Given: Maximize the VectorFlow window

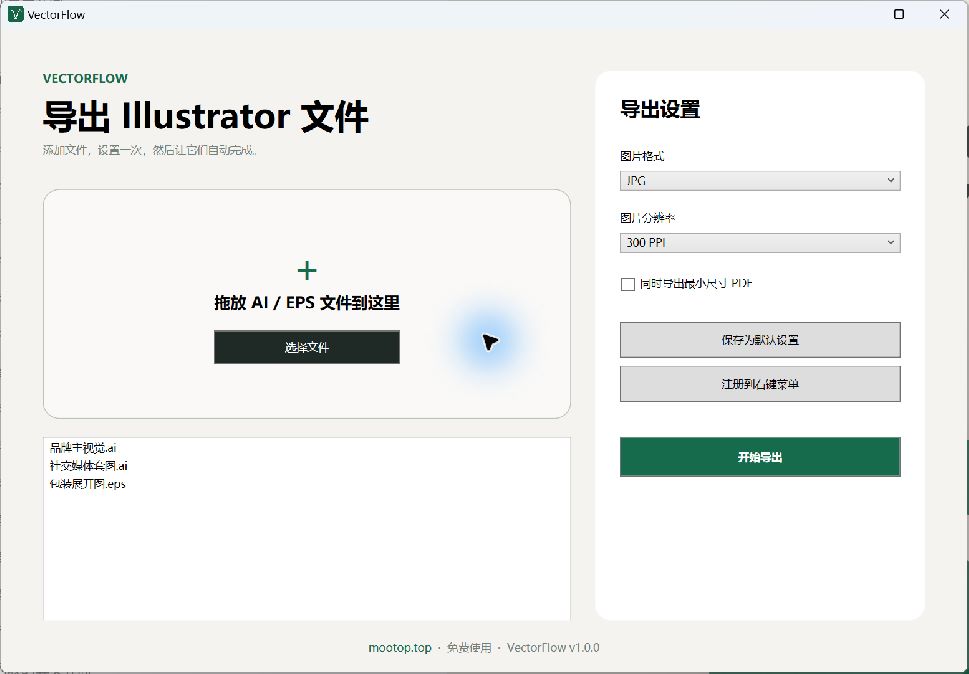Looking at the screenshot, I should [899, 14].
